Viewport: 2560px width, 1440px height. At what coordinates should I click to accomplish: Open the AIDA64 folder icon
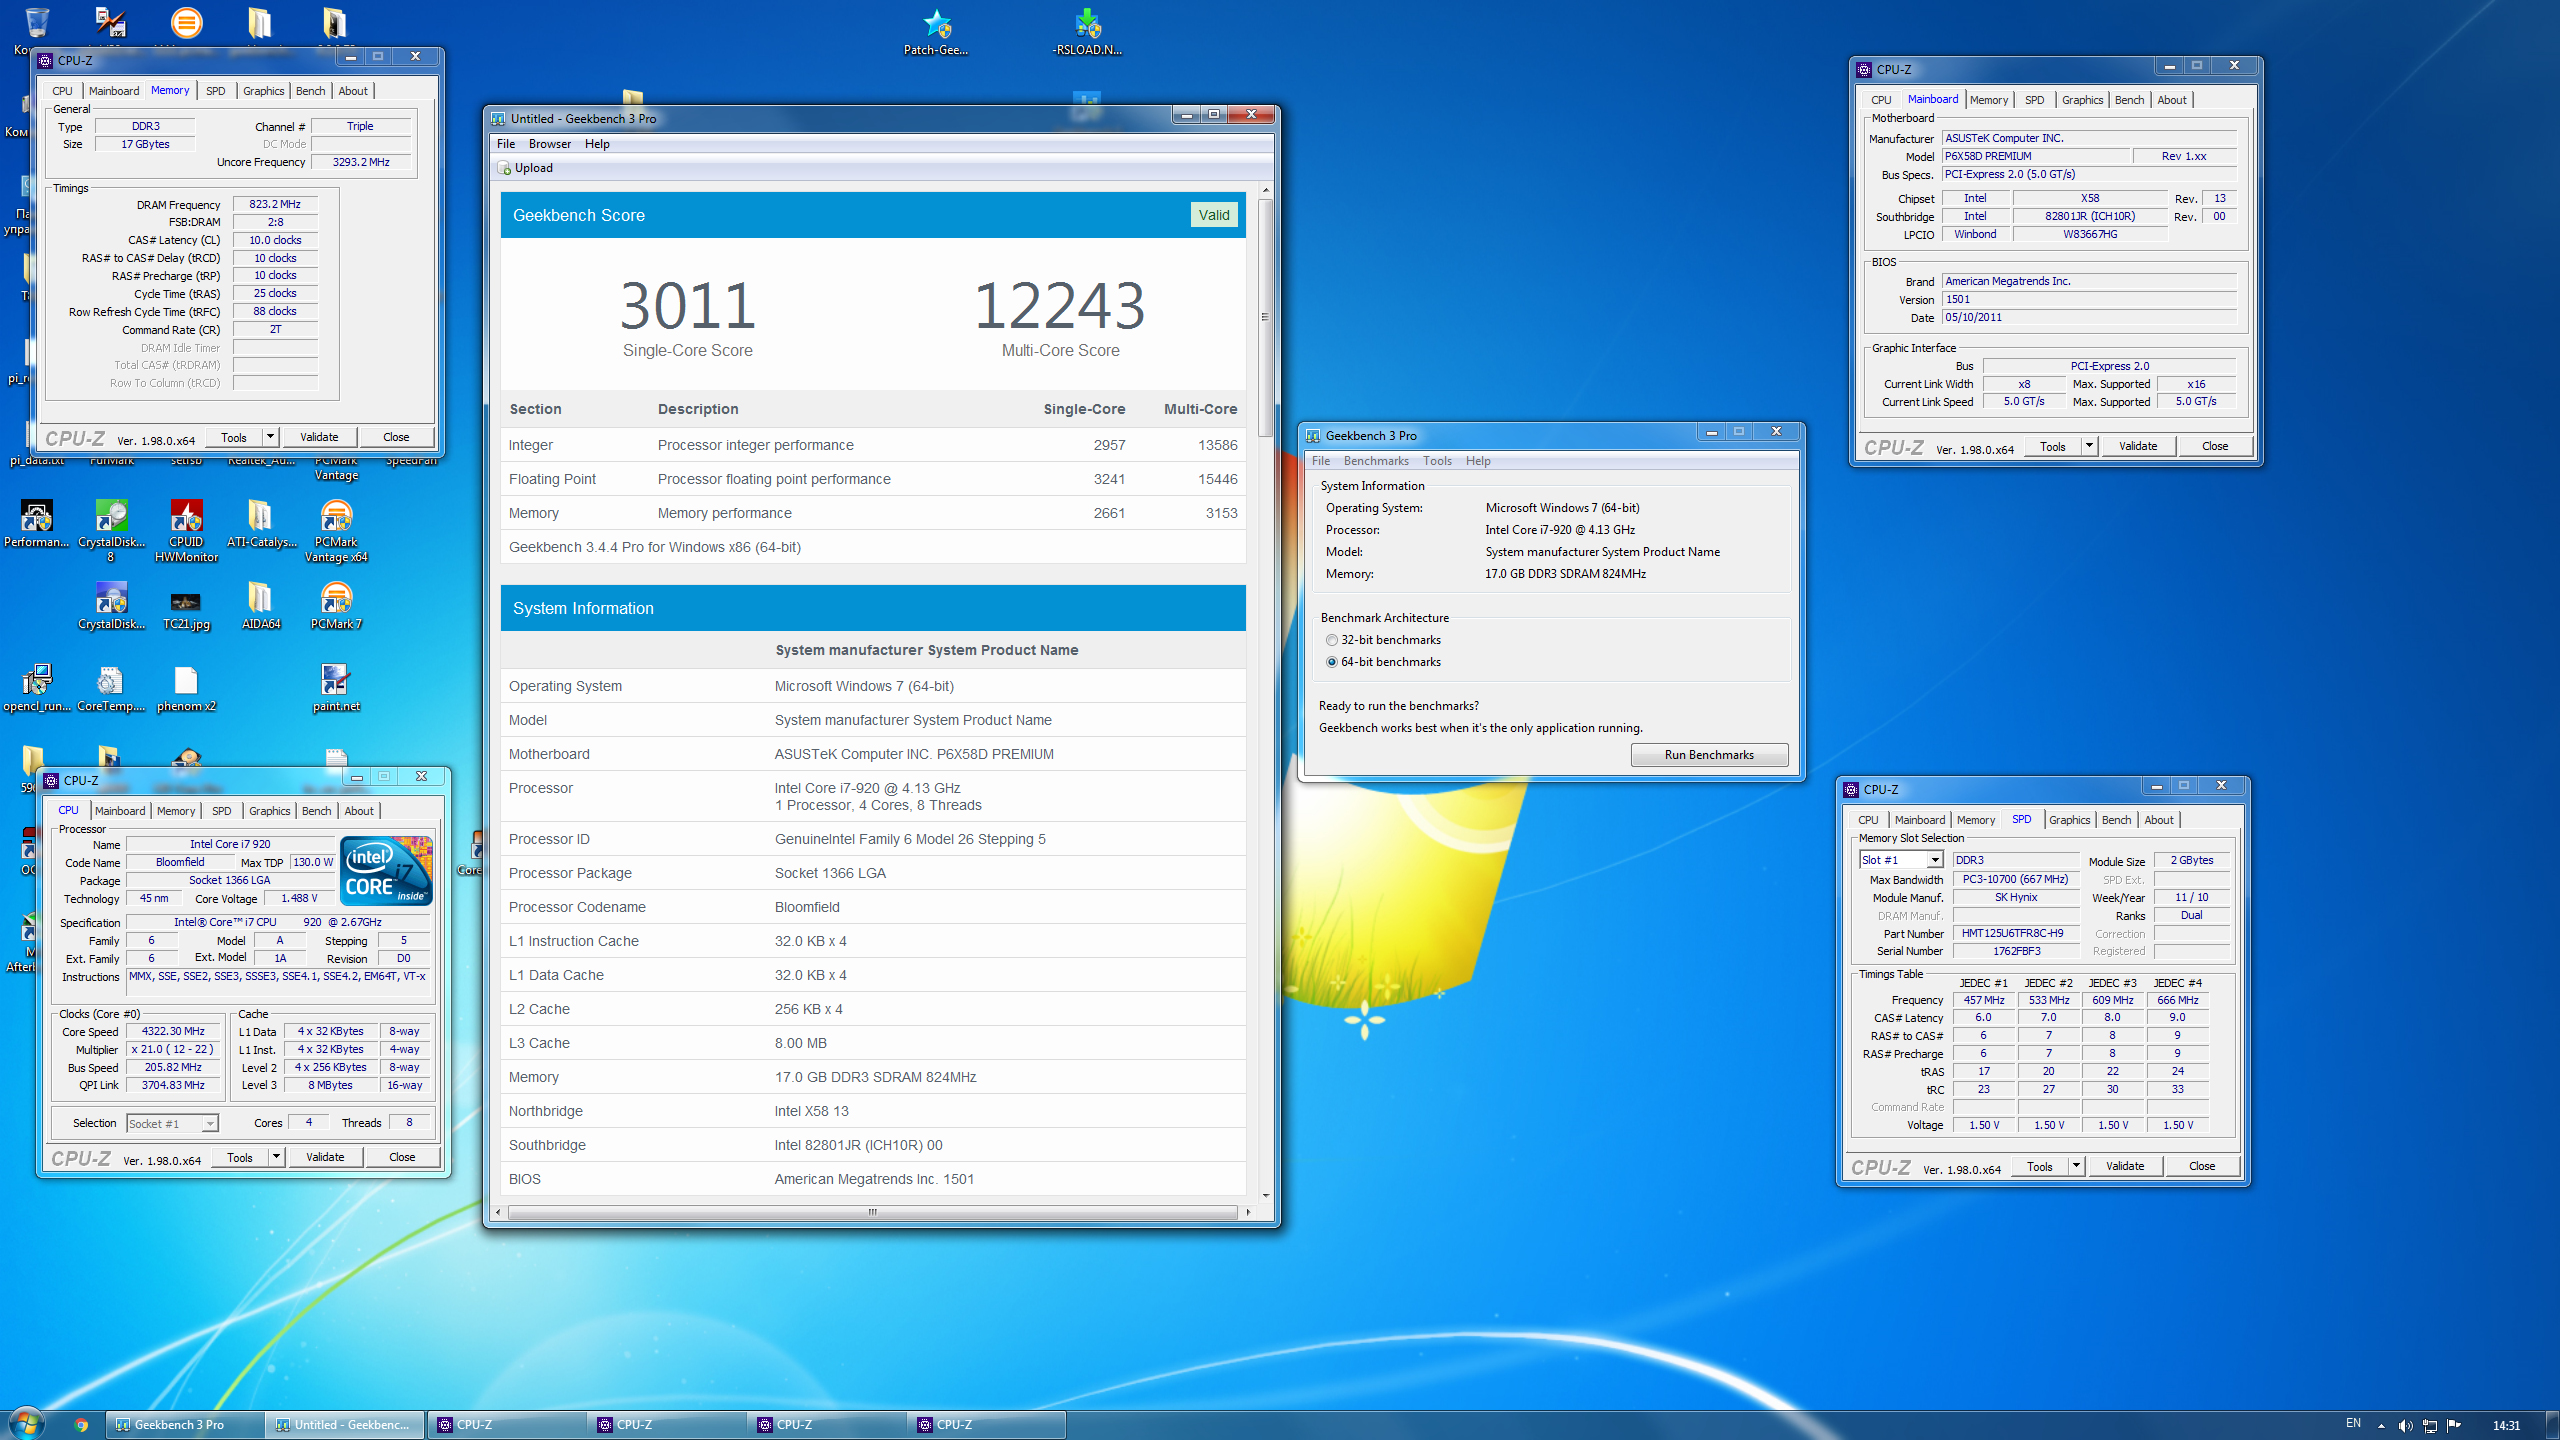[x=261, y=606]
